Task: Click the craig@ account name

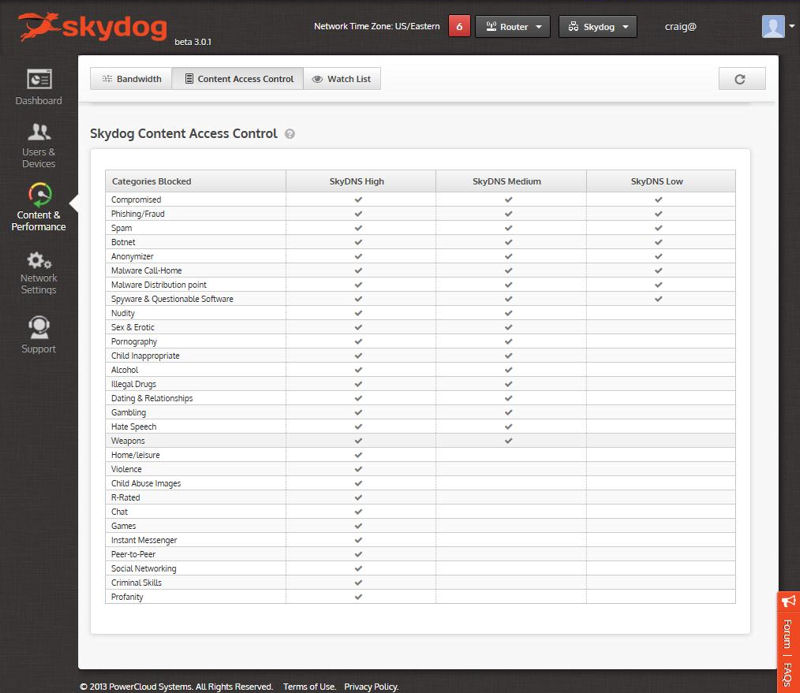Action: (680, 27)
